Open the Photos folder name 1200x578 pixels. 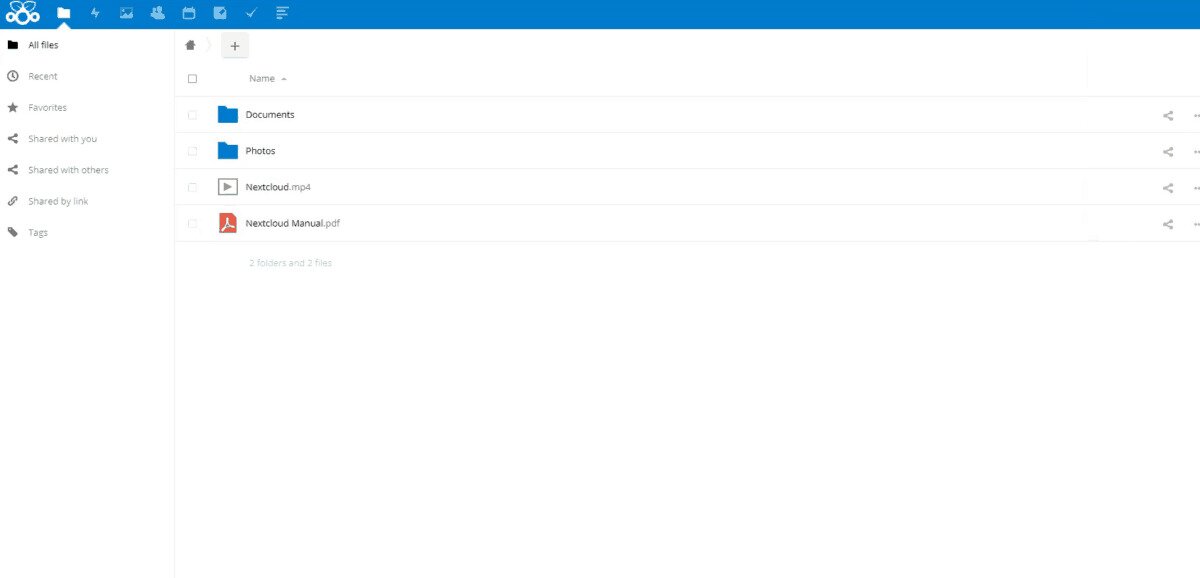(x=261, y=151)
